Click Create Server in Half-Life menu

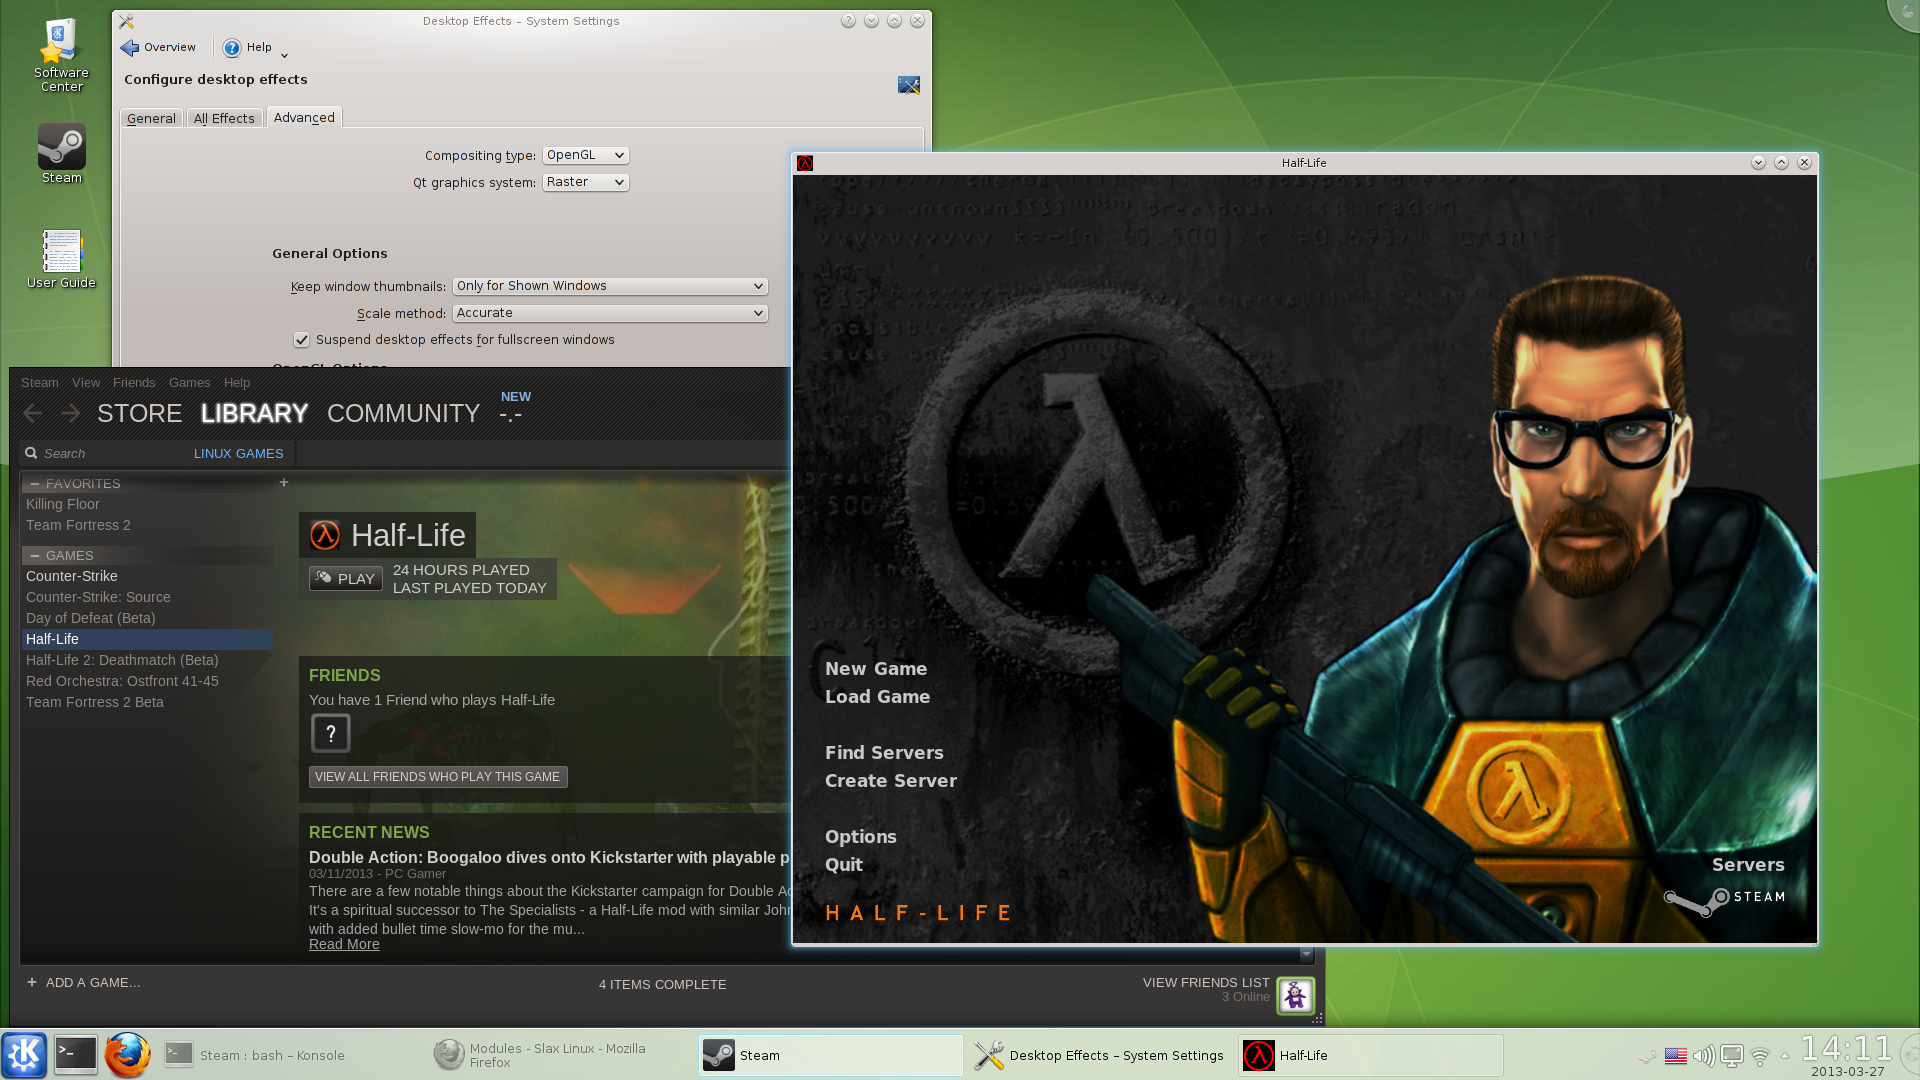[x=890, y=781]
